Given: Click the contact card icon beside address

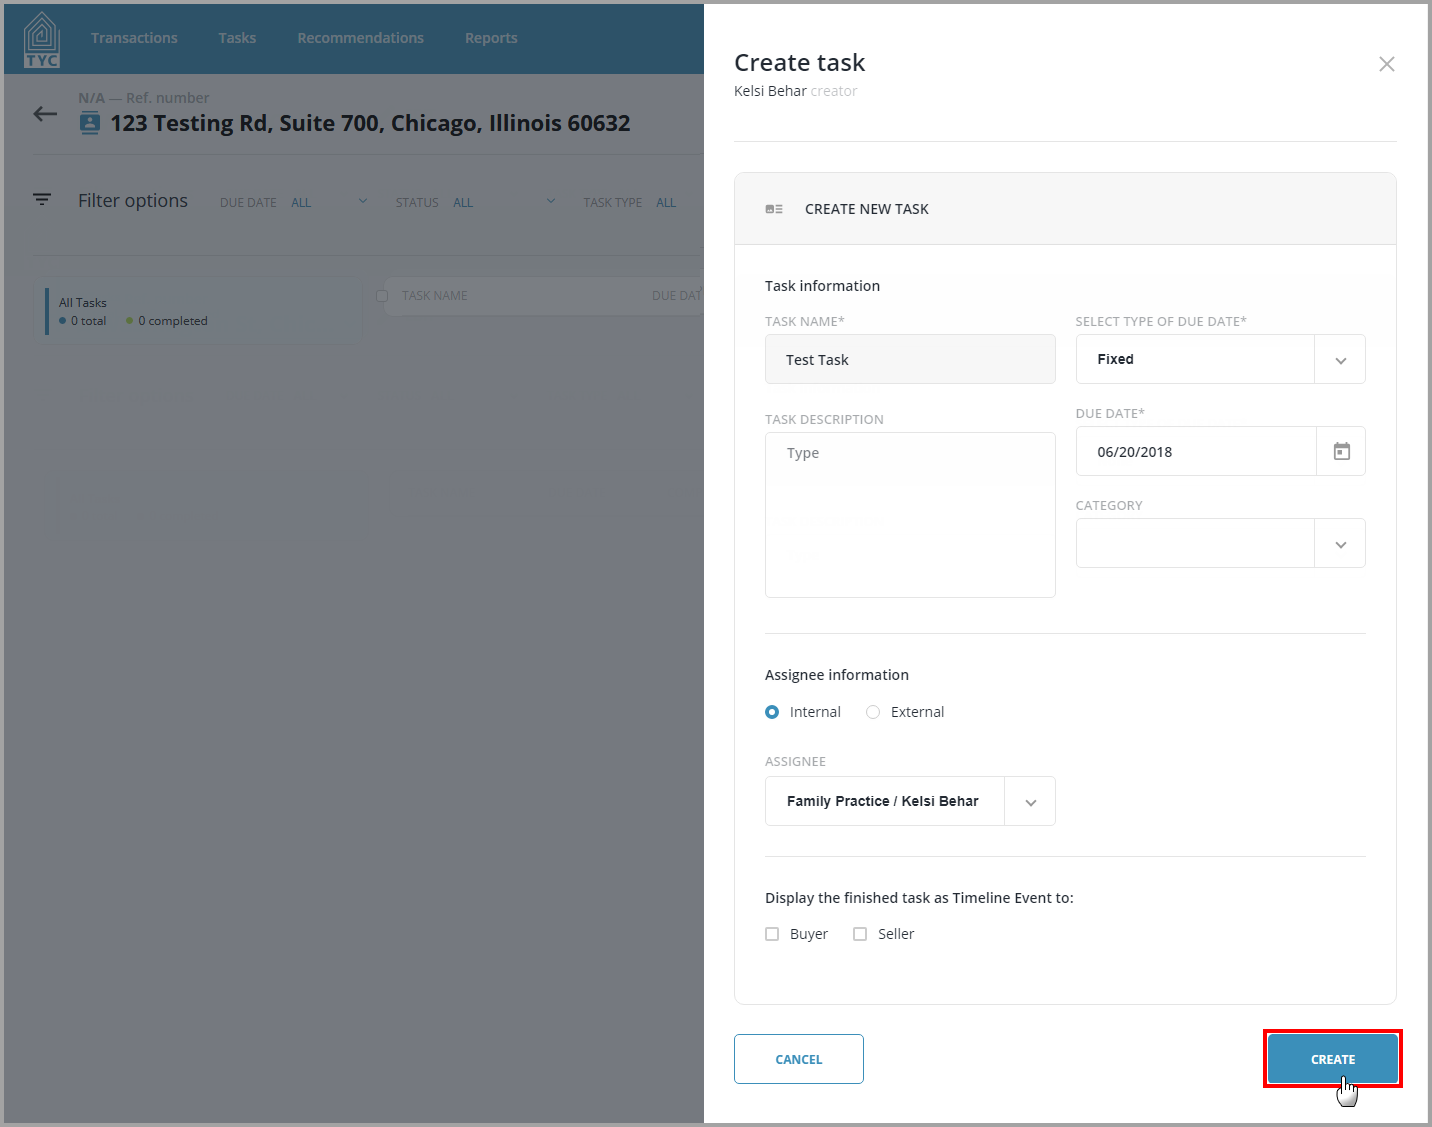Looking at the screenshot, I should tap(90, 124).
